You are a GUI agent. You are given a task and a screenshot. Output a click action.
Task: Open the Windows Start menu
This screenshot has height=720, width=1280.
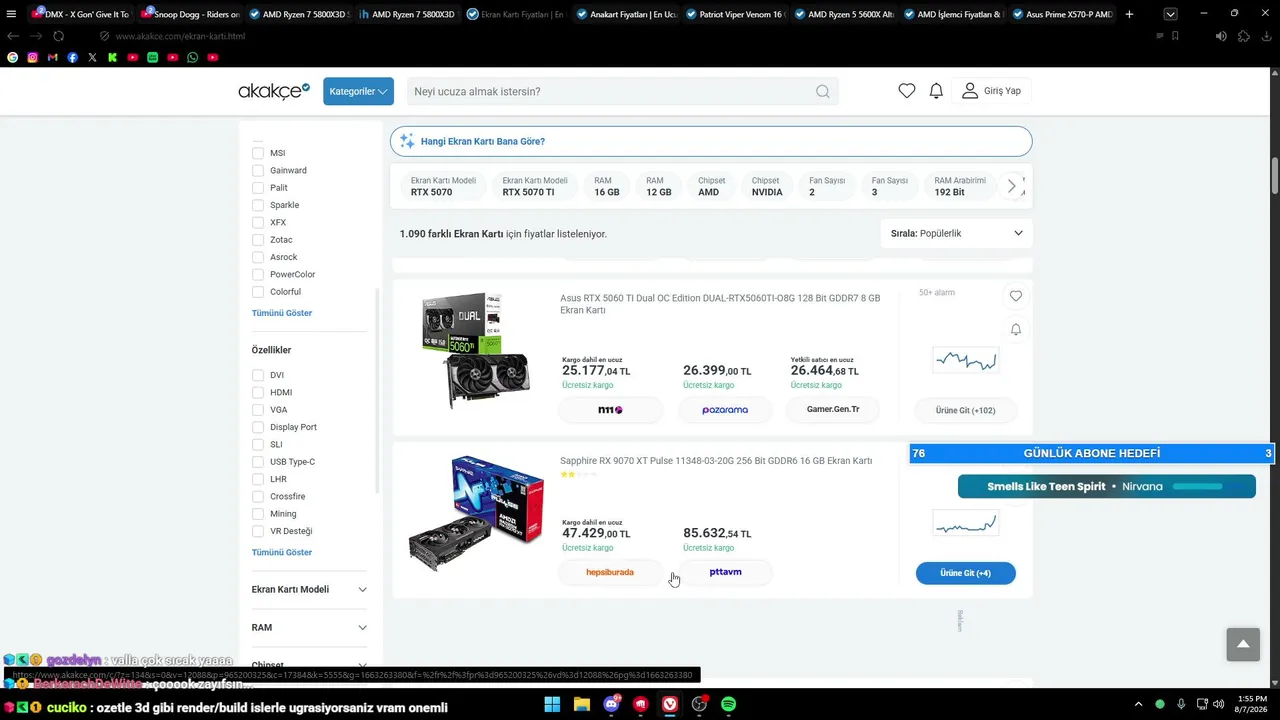click(552, 705)
